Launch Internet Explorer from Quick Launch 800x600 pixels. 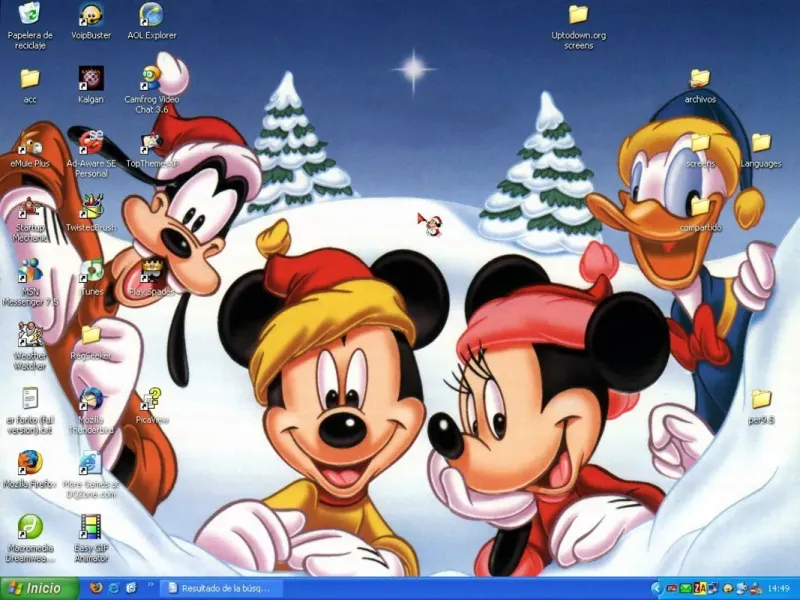[x=114, y=588]
